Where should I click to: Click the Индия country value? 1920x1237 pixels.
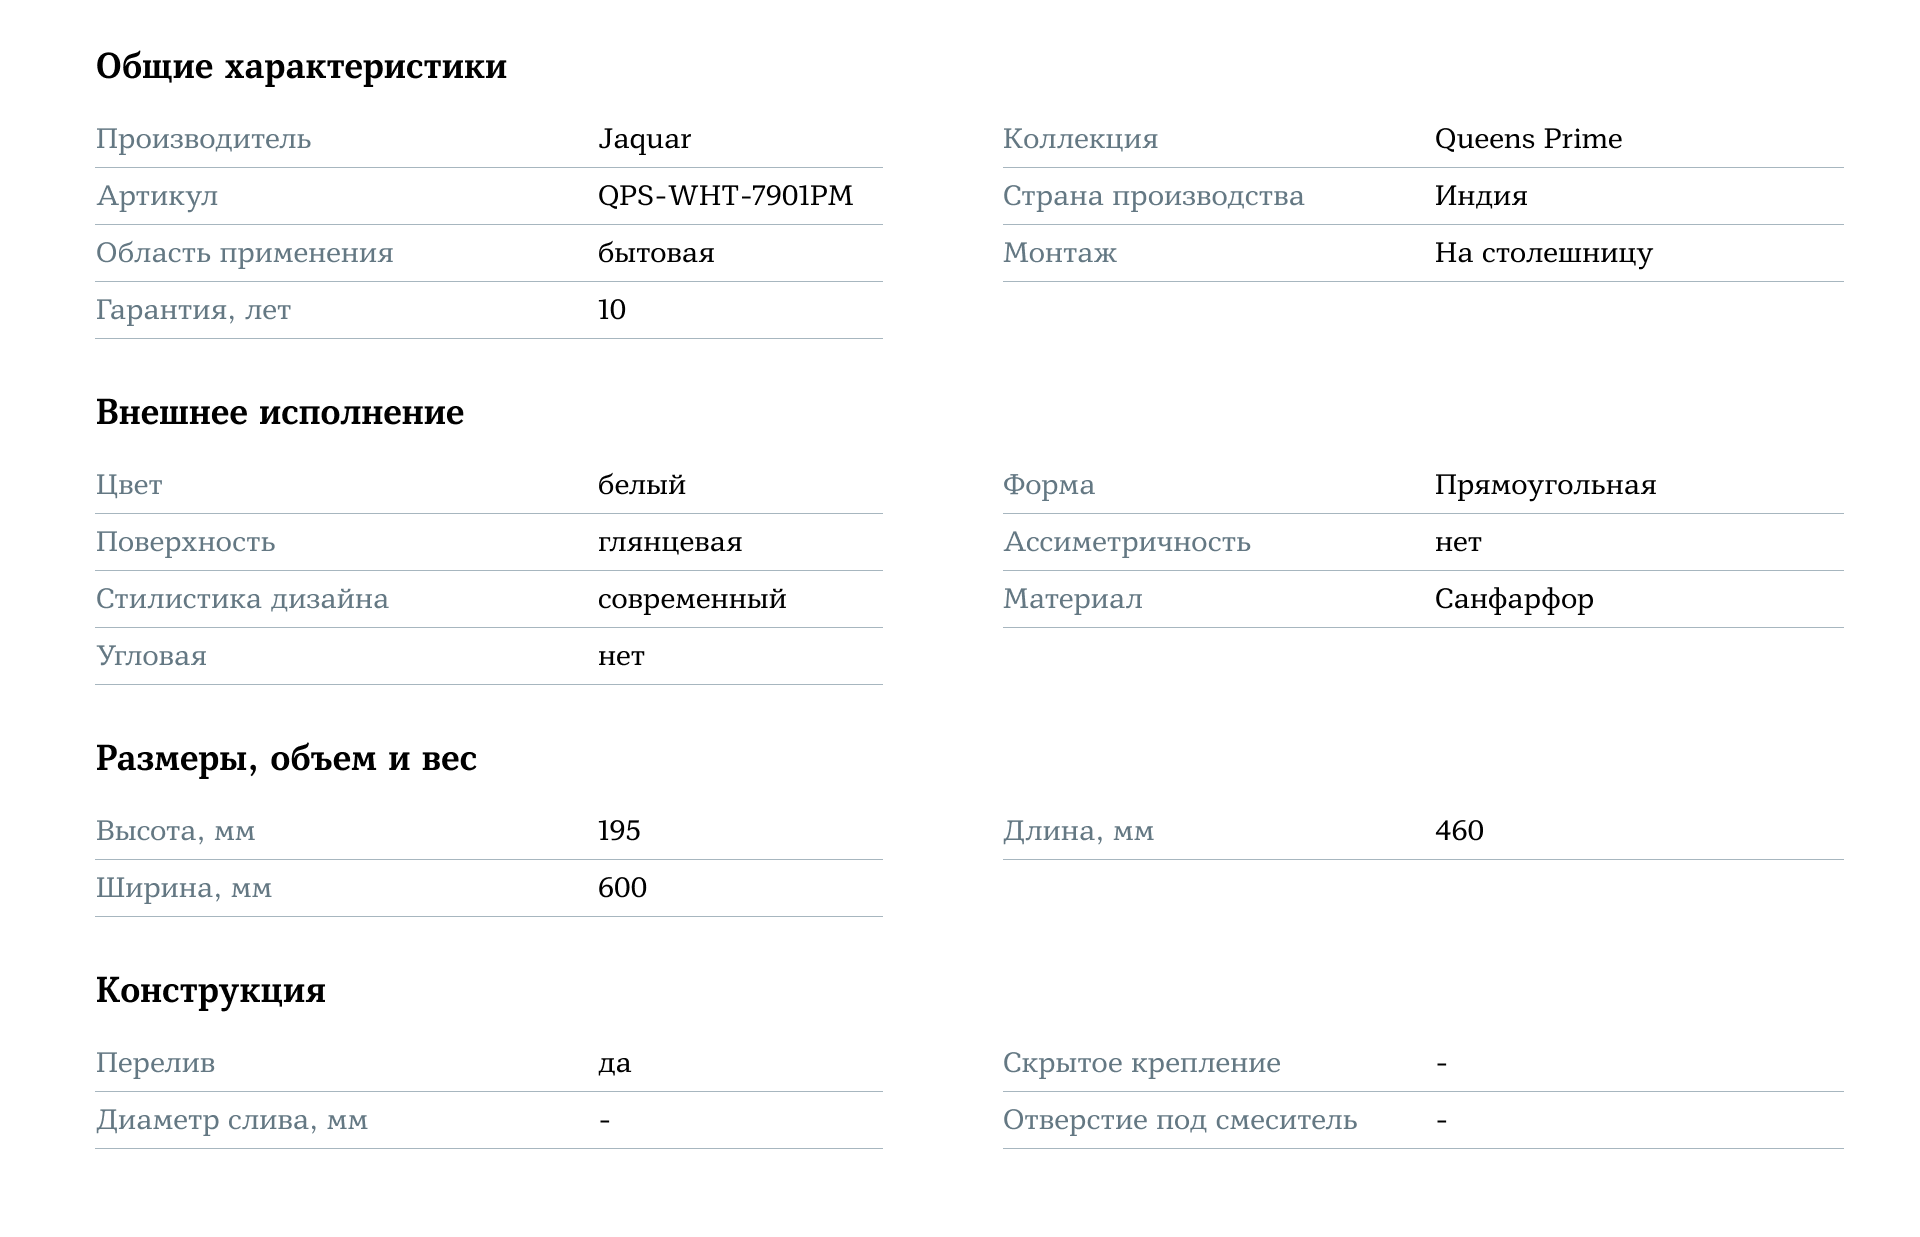pyautogui.click(x=1480, y=196)
